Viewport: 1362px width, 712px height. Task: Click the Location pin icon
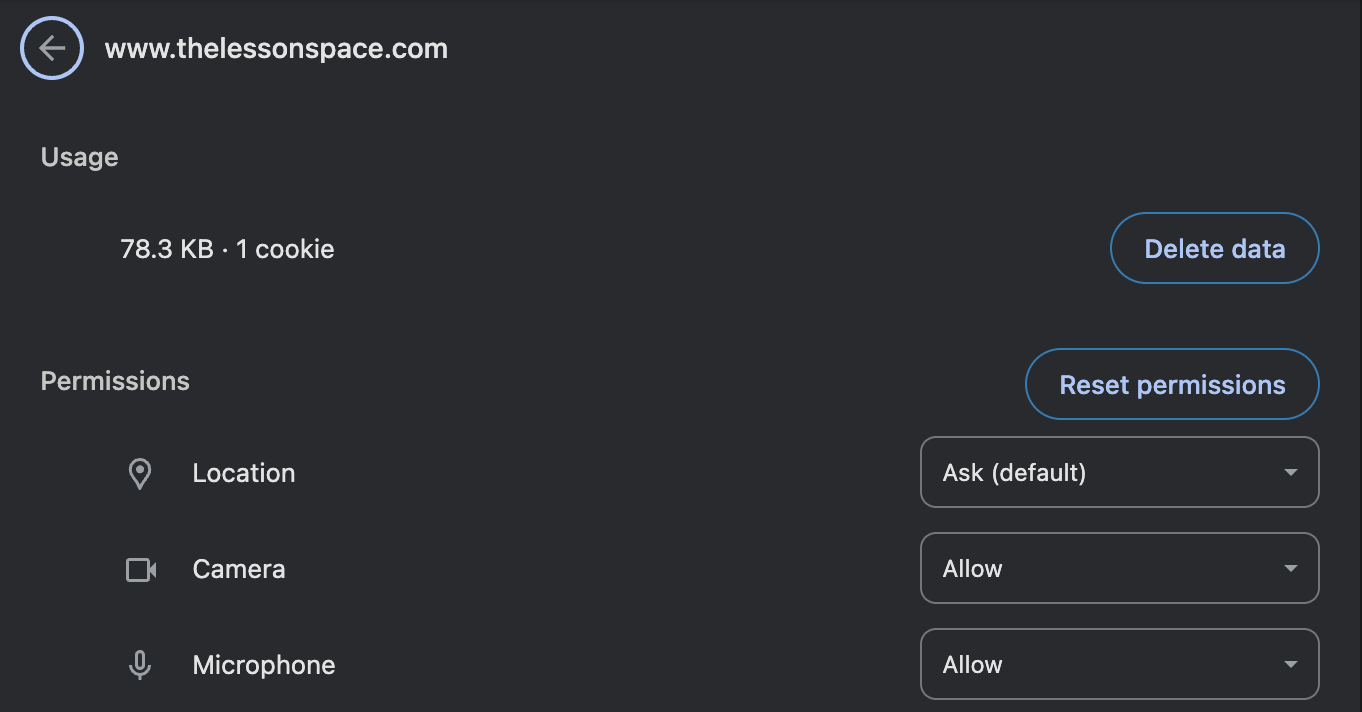pyautogui.click(x=140, y=473)
